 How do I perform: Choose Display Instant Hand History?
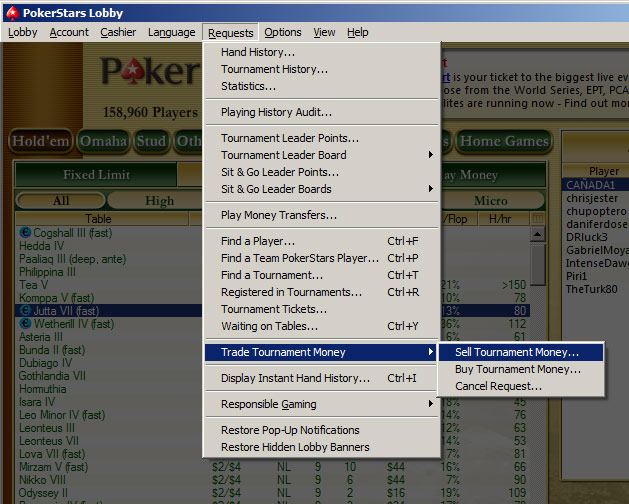click(321, 378)
